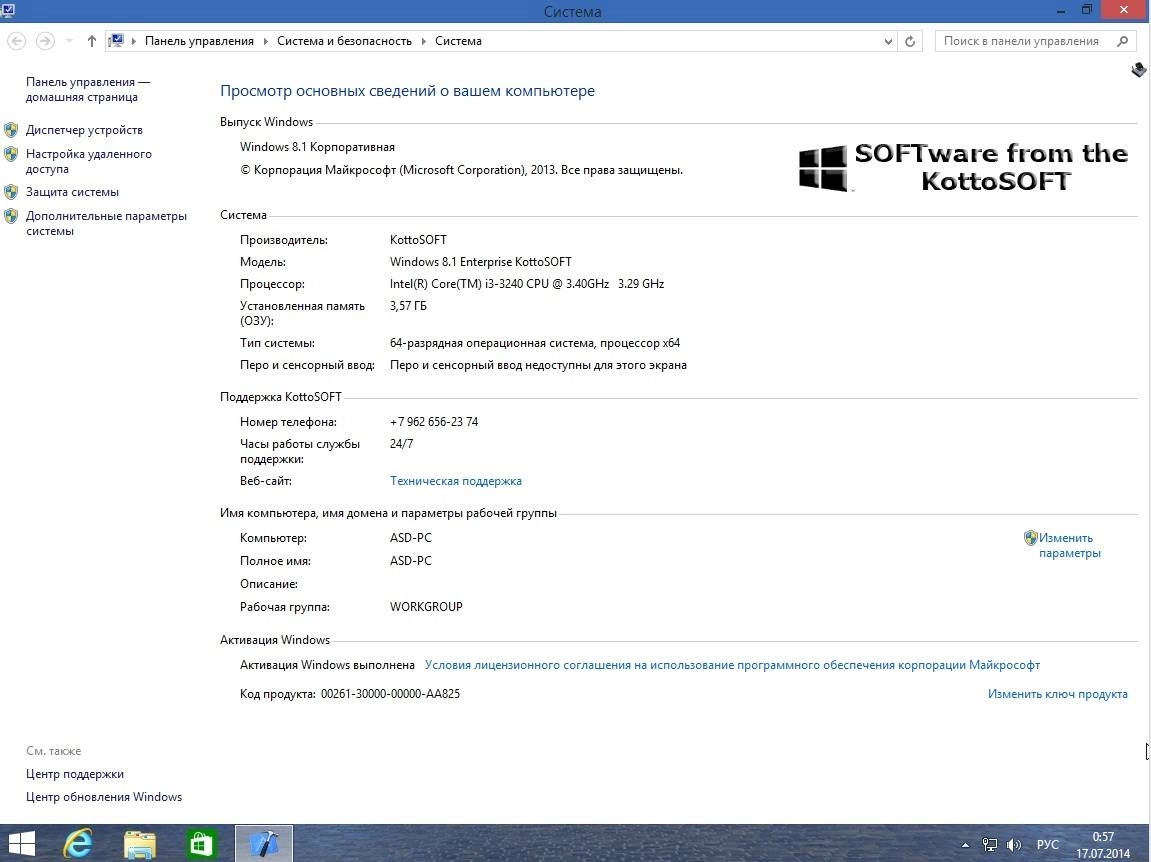Click the WORKGROUP value
Viewport: 1151px width, 862px height.
click(426, 607)
